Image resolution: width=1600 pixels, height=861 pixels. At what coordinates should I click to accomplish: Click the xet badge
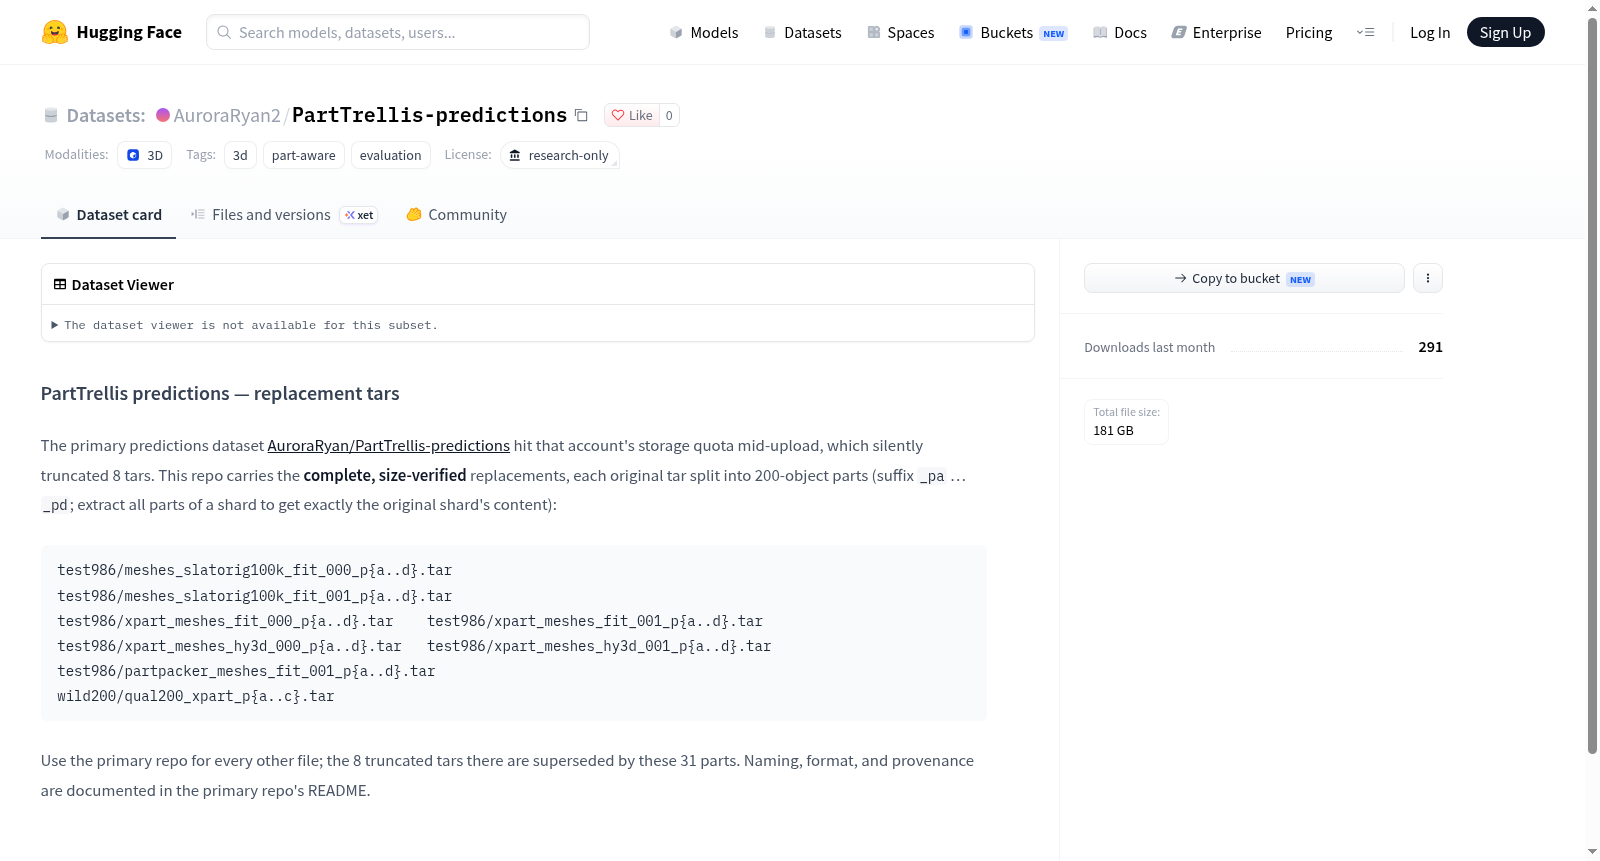click(359, 215)
